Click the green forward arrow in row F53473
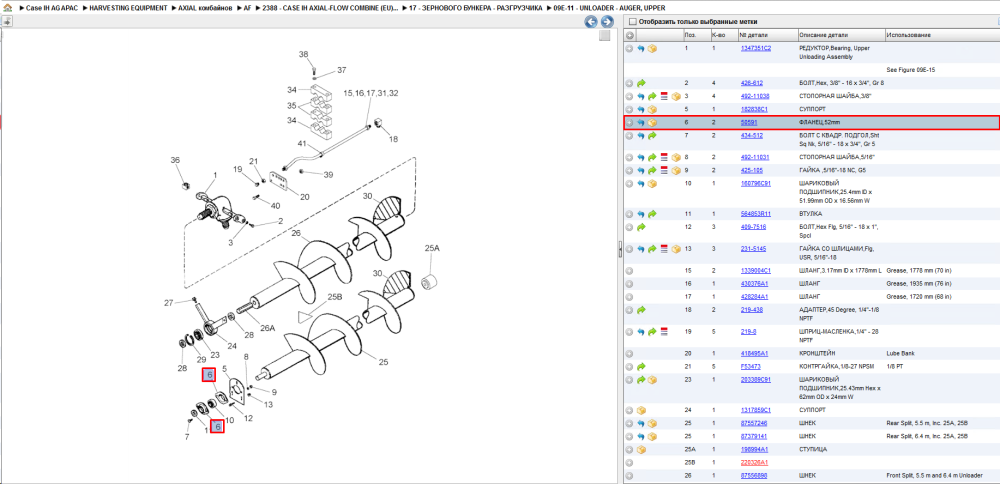Viewport: 1000px width, 484px height. (642, 367)
